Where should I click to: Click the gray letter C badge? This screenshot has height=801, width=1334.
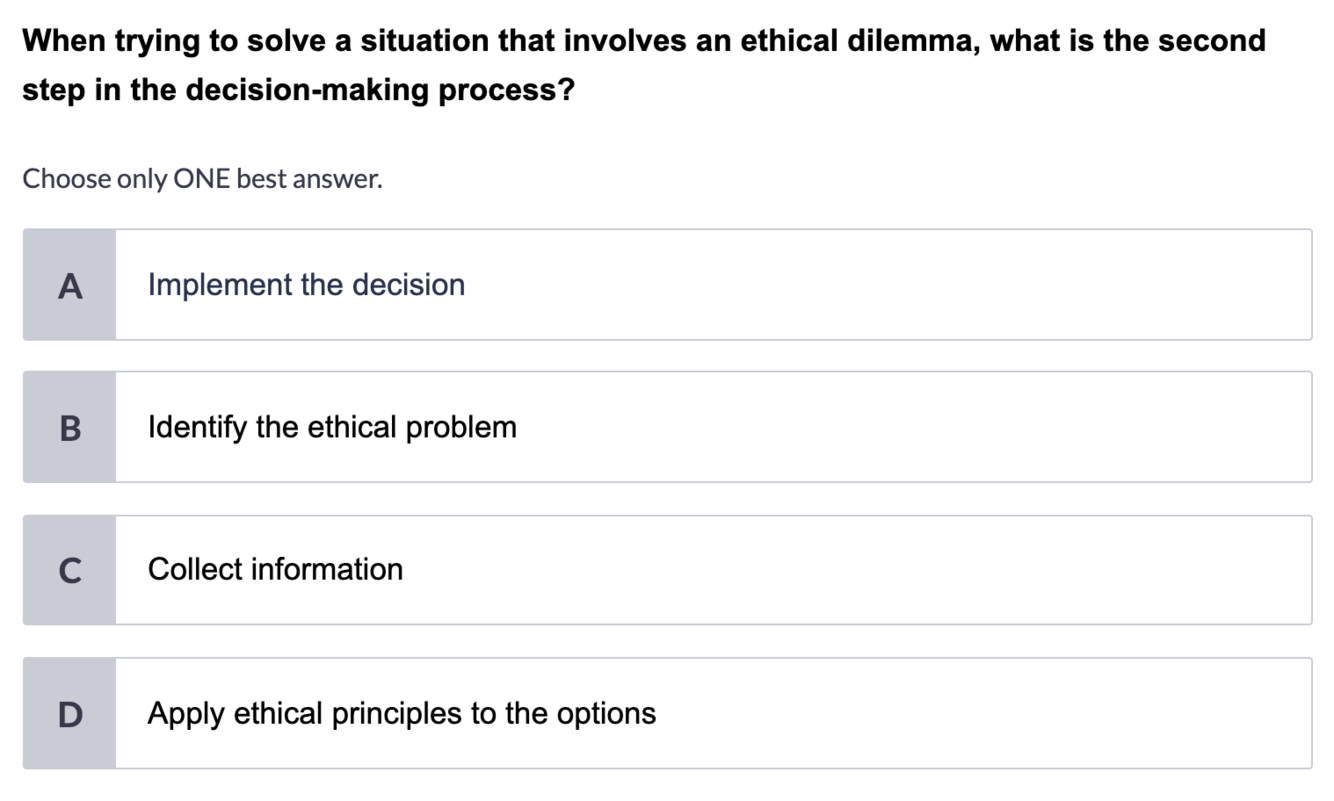[69, 570]
